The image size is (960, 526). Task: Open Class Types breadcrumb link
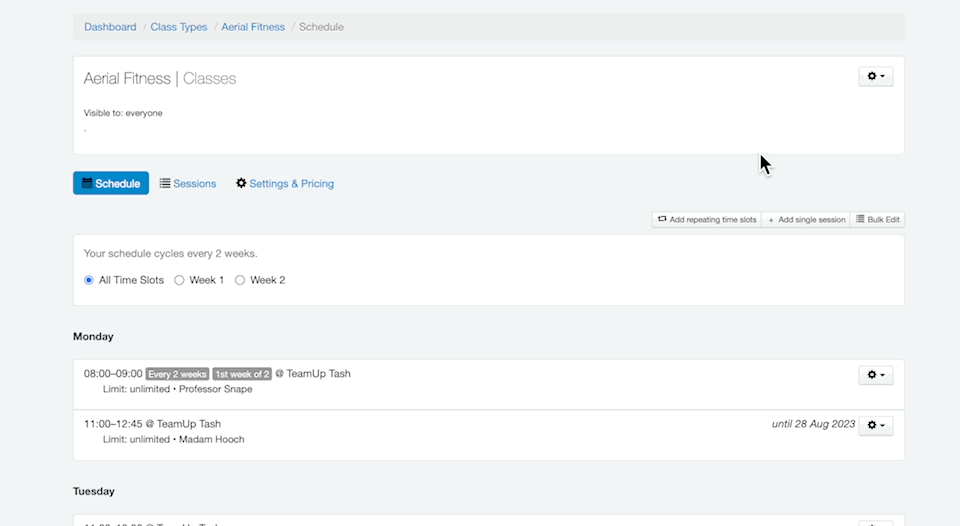pyautogui.click(x=179, y=27)
